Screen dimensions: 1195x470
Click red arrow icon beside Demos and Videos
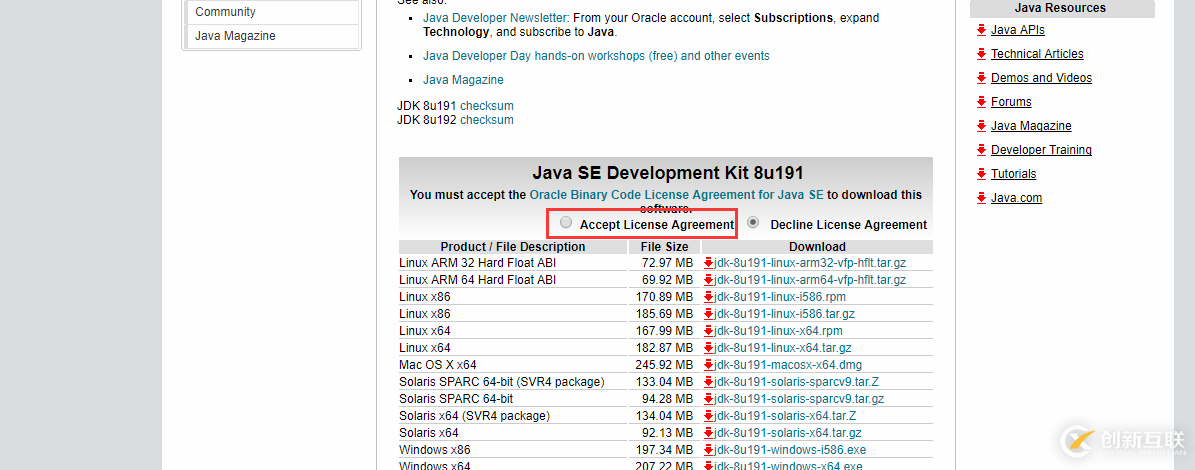pos(982,78)
